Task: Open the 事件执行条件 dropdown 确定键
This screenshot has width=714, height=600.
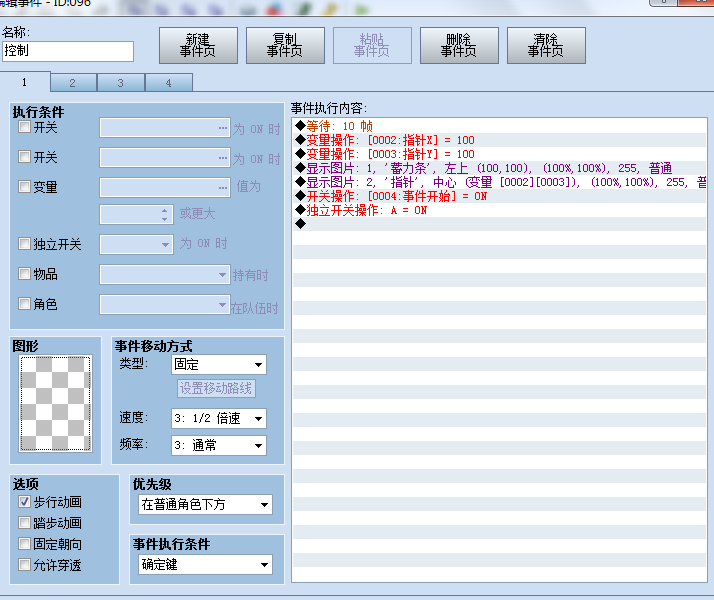Action: click(205, 565)
